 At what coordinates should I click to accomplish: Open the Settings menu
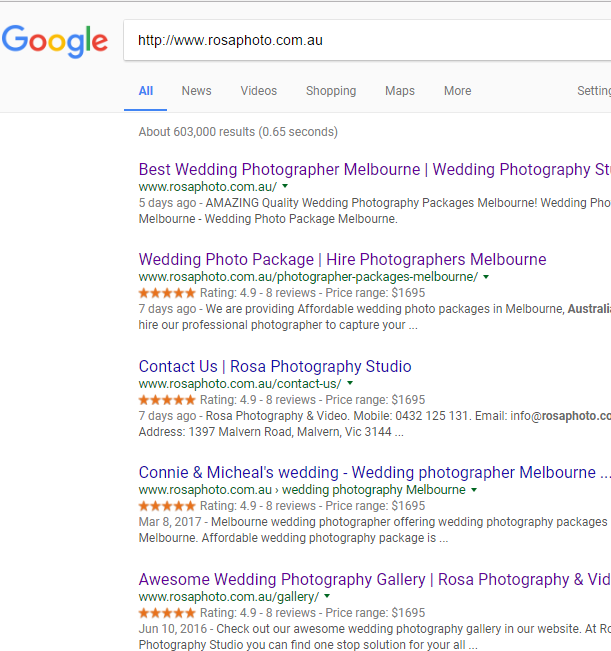coord(594,91)
